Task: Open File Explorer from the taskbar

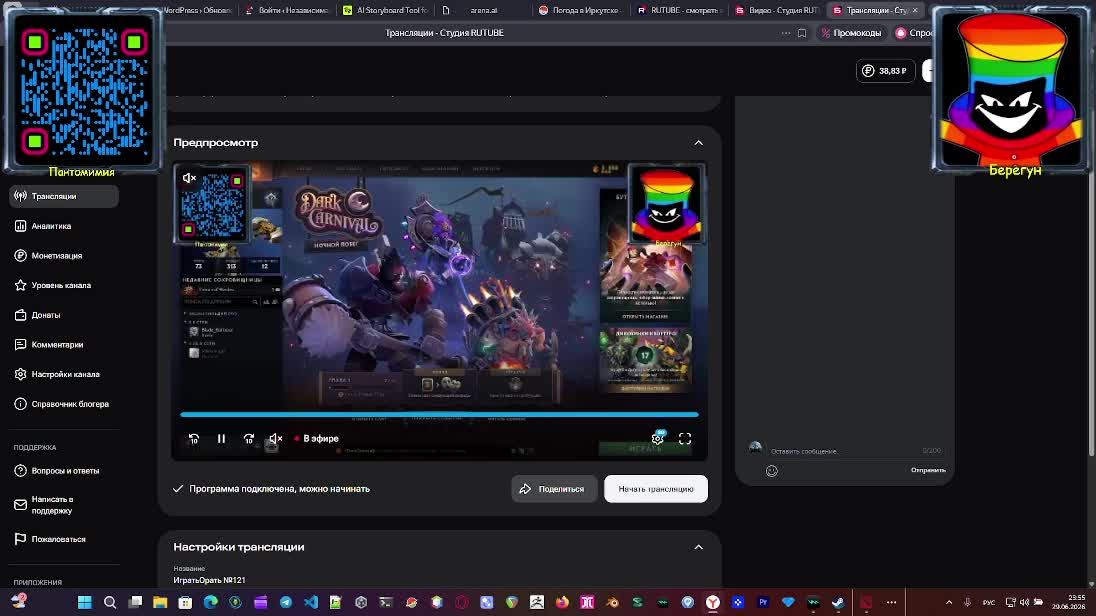Action: pos(160,602)
